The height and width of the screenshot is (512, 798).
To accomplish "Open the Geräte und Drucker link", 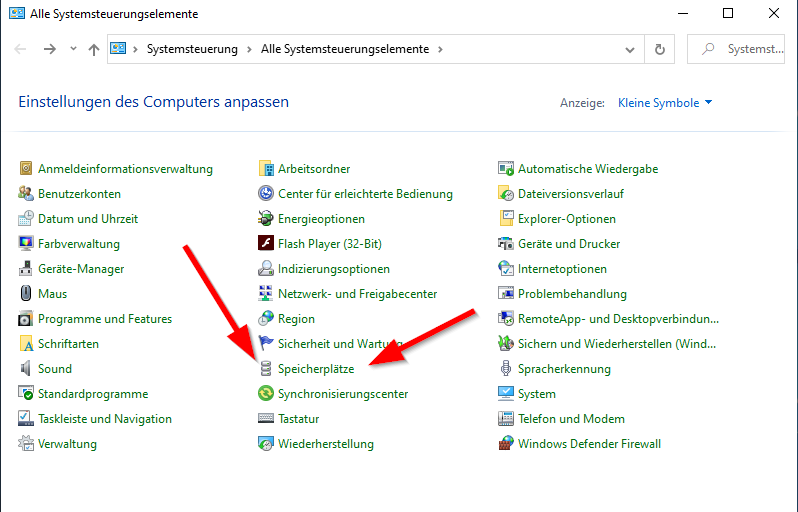I will 569,243.
